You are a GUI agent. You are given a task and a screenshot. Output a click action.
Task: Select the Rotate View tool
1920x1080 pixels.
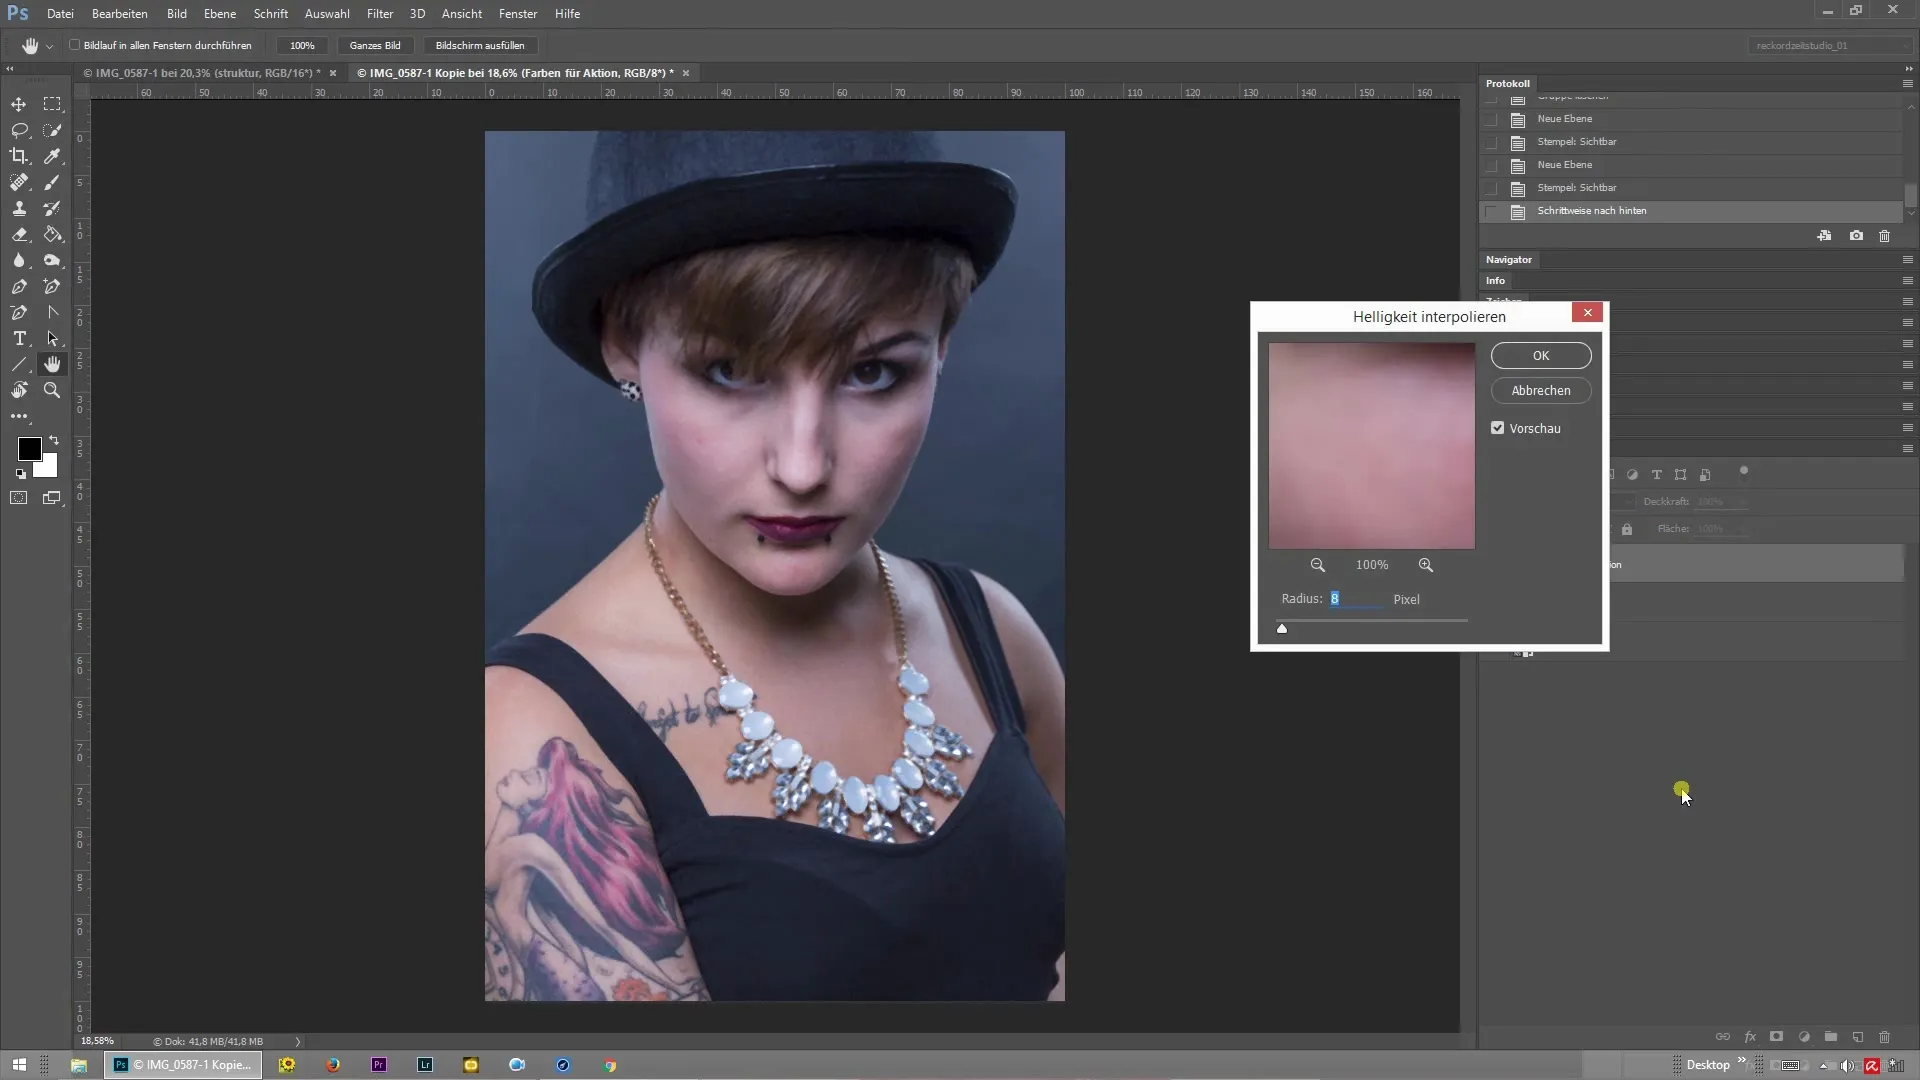click(19, 390)
